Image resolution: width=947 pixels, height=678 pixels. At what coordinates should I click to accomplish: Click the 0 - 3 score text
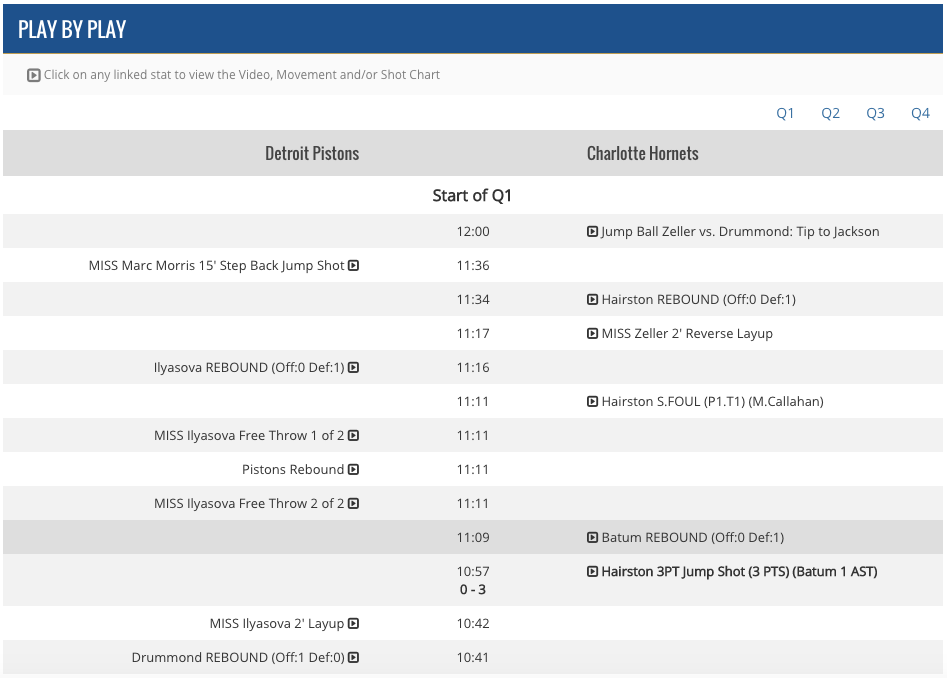point(473,590)
